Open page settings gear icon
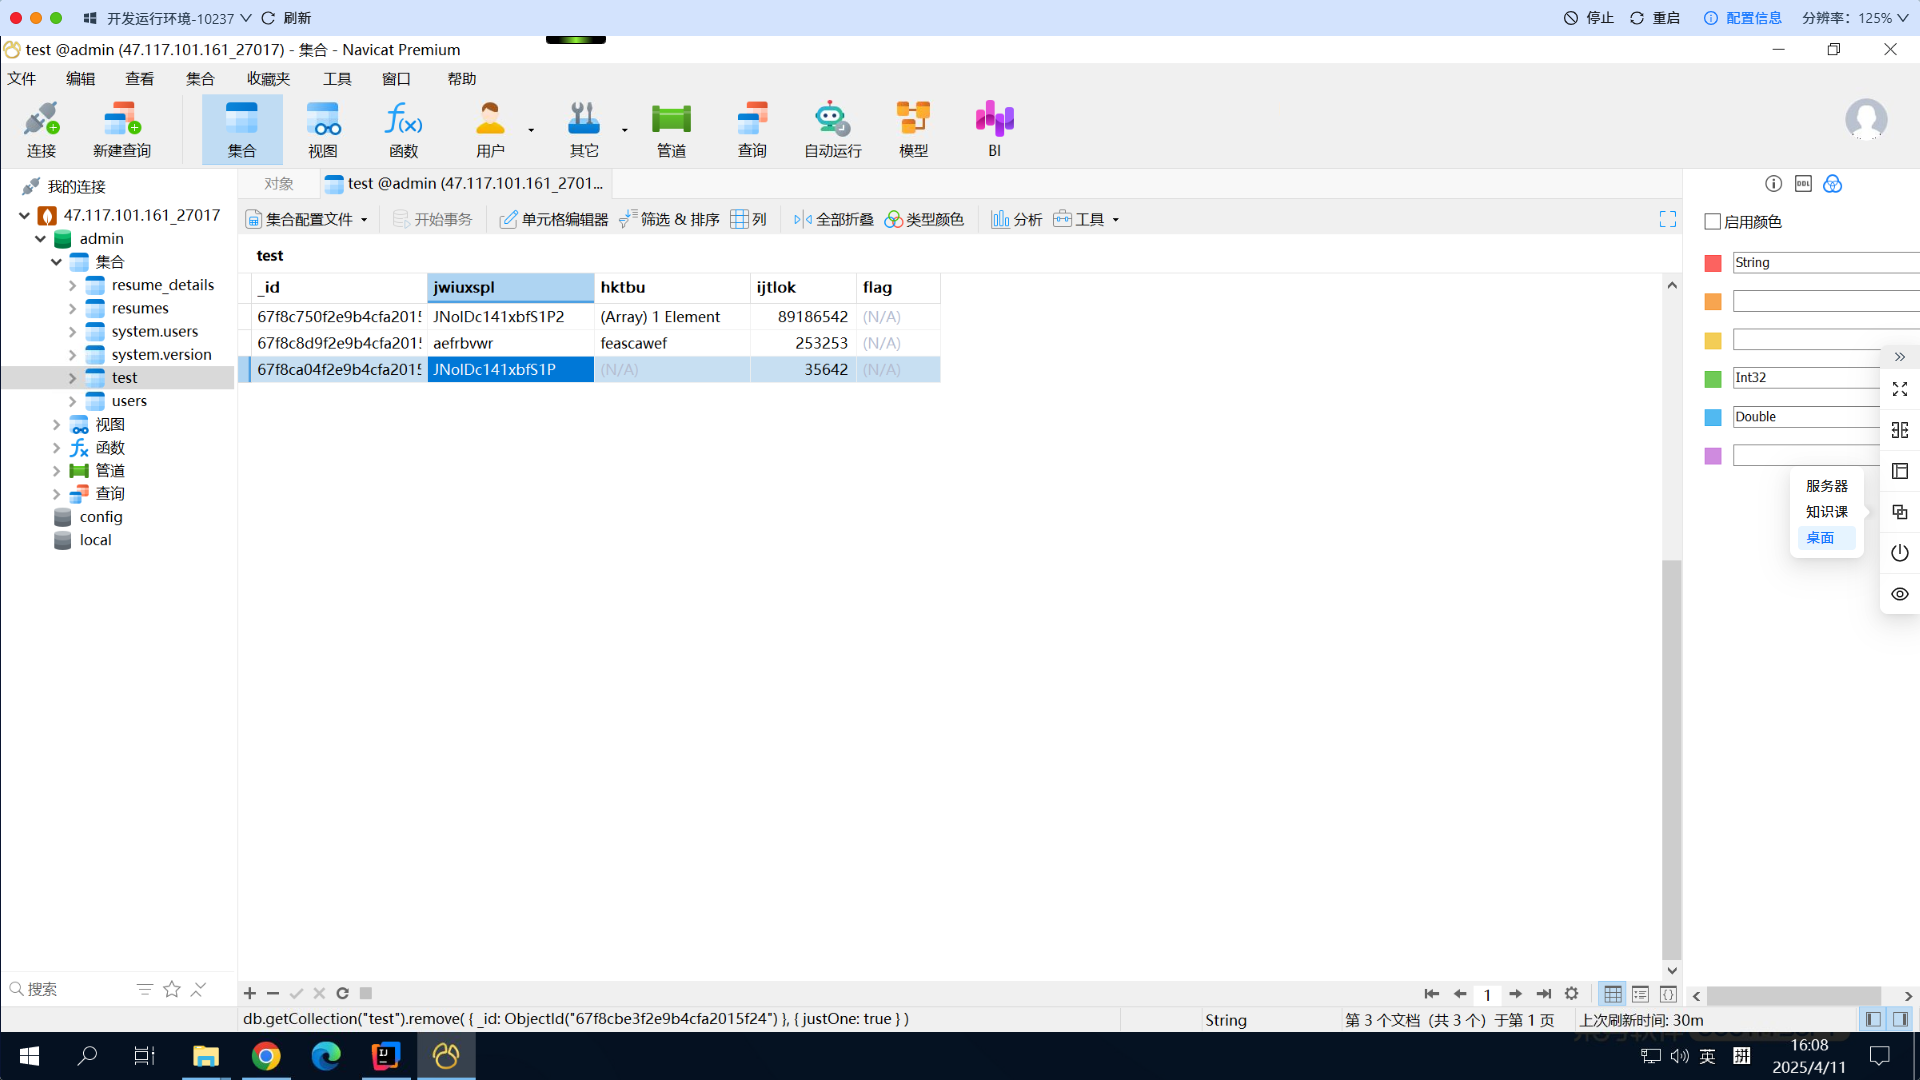The width and height of the screenshot is (1920, 1080). point(1572,994)
